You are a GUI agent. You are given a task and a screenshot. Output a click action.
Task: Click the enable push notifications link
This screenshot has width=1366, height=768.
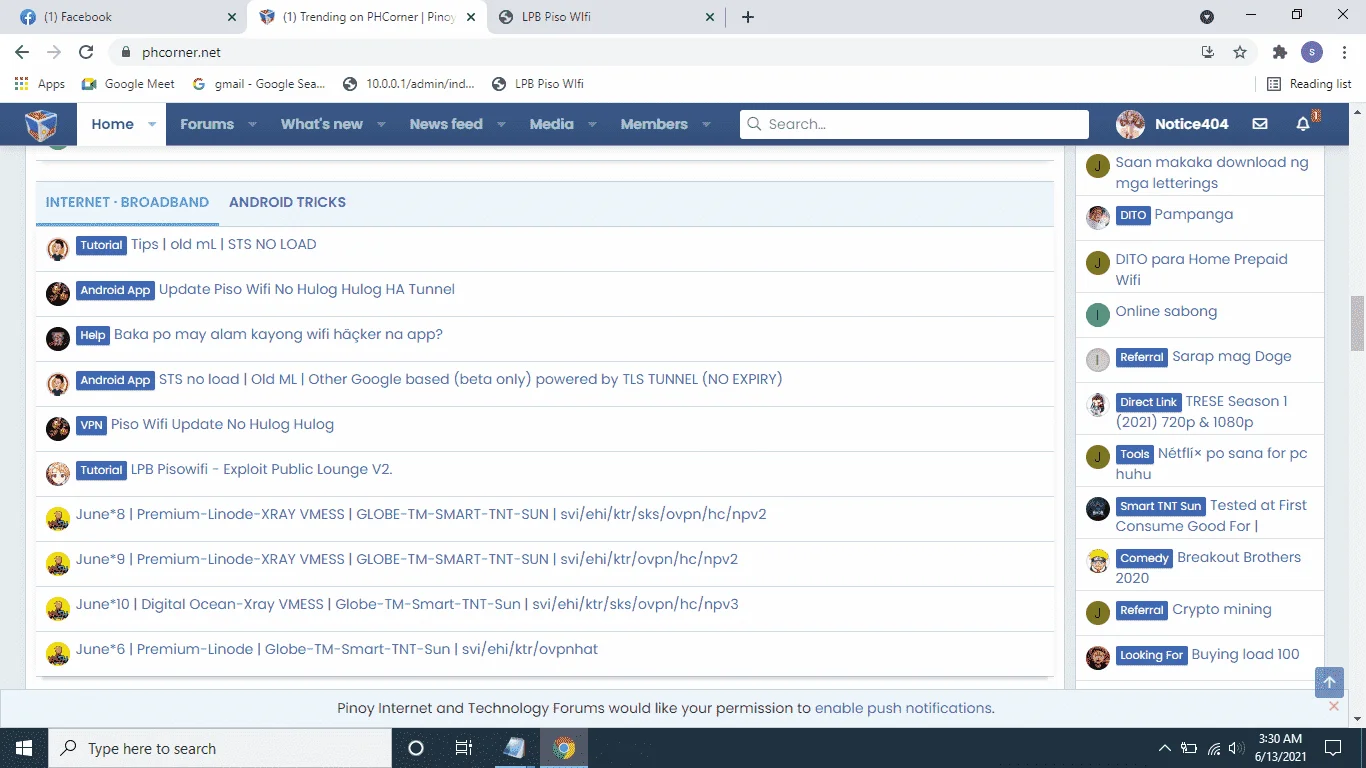(903, 708)
